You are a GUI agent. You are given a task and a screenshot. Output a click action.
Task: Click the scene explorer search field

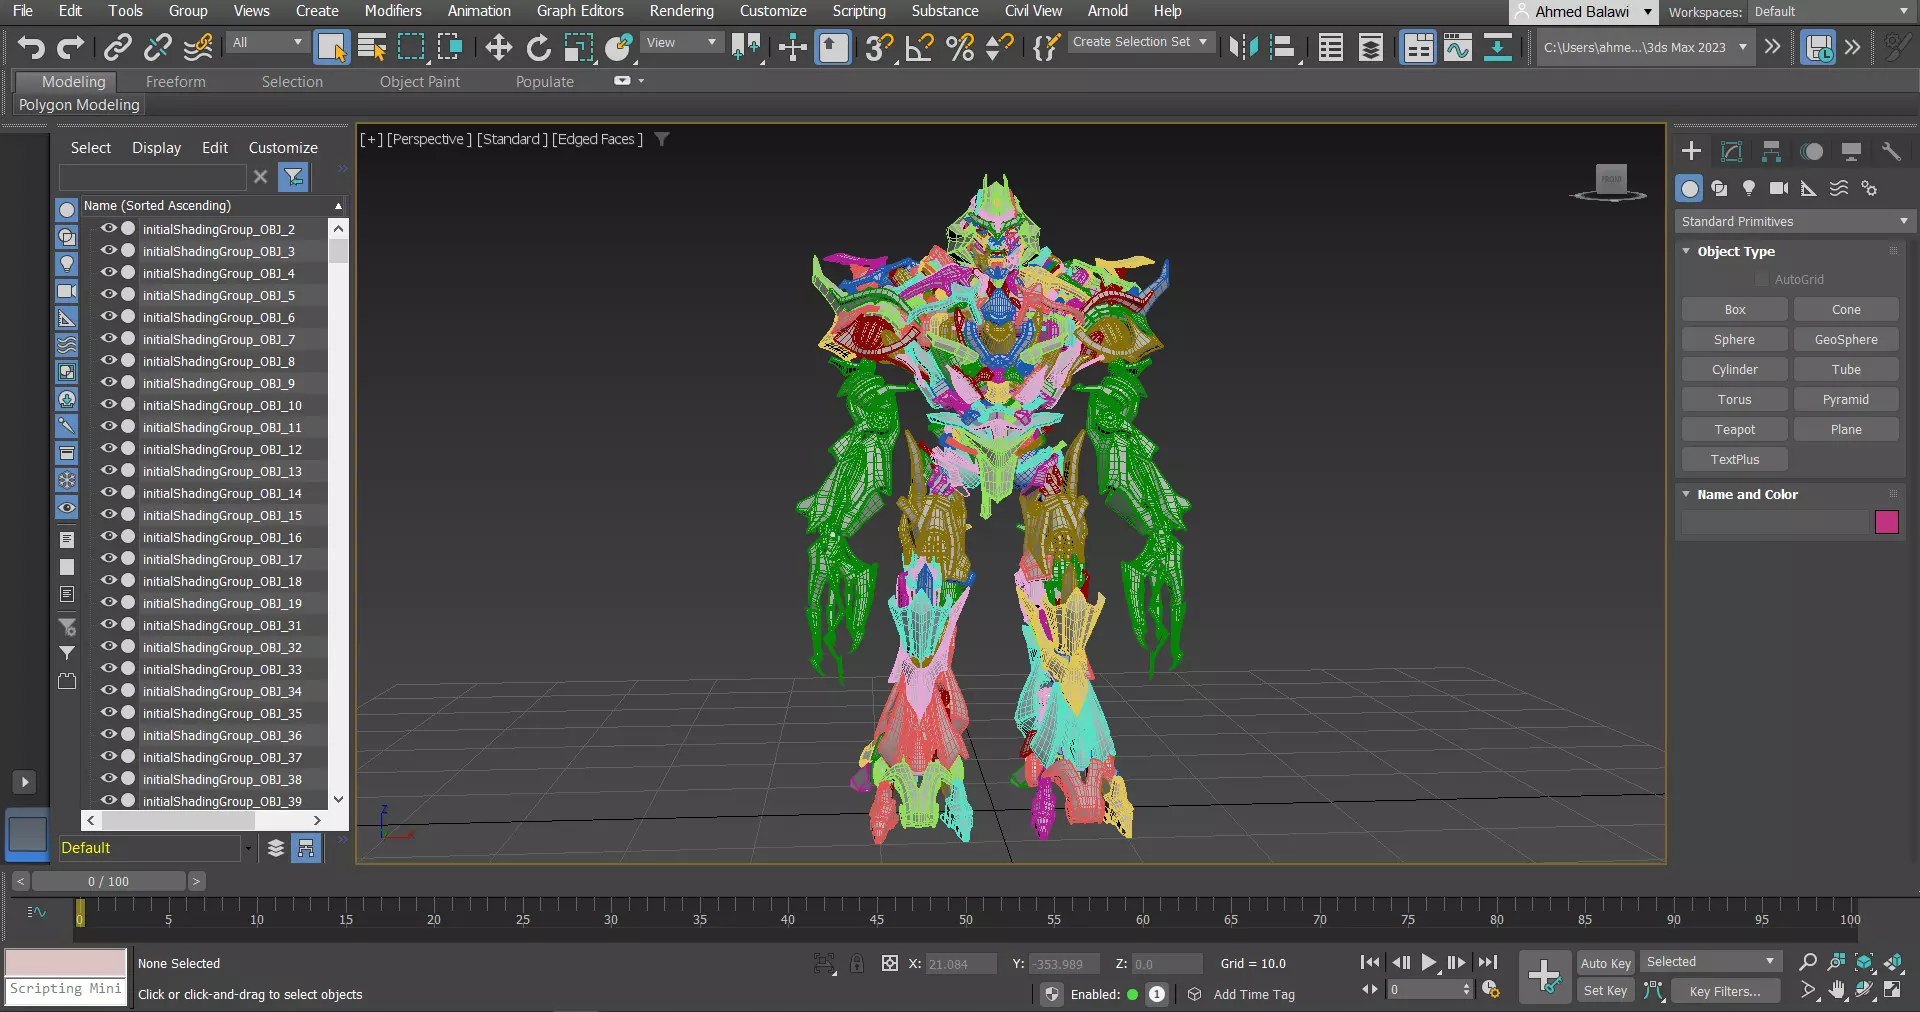[x=152, y=177]
